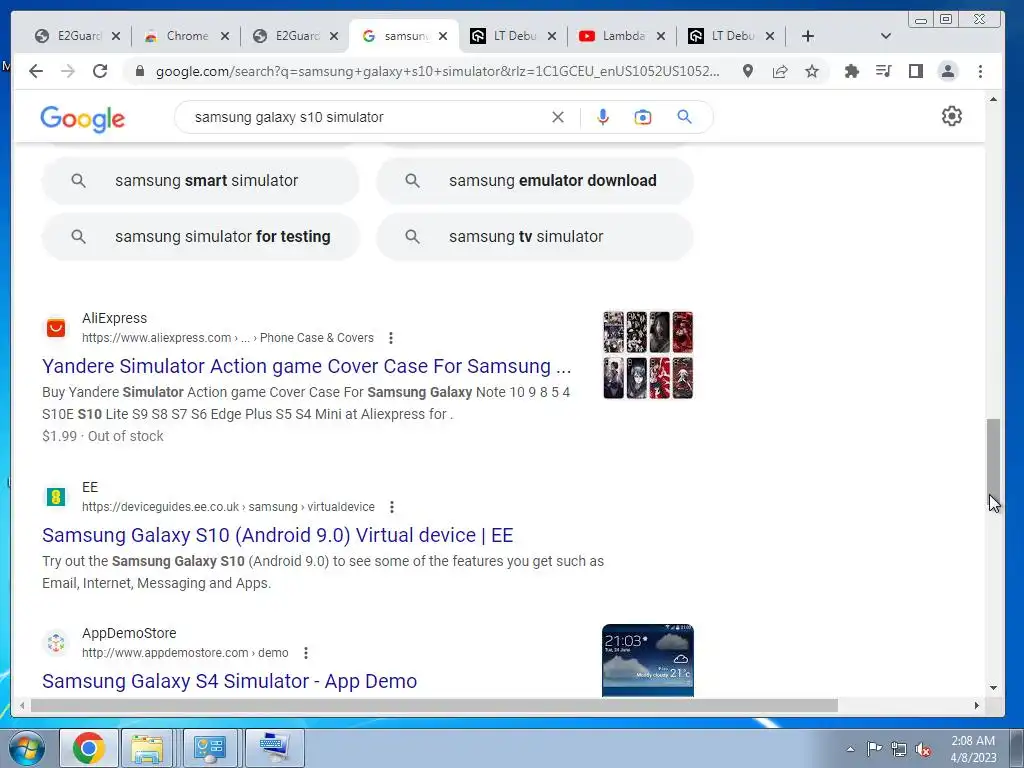Open location permission icon in address bar

[748, 71]
